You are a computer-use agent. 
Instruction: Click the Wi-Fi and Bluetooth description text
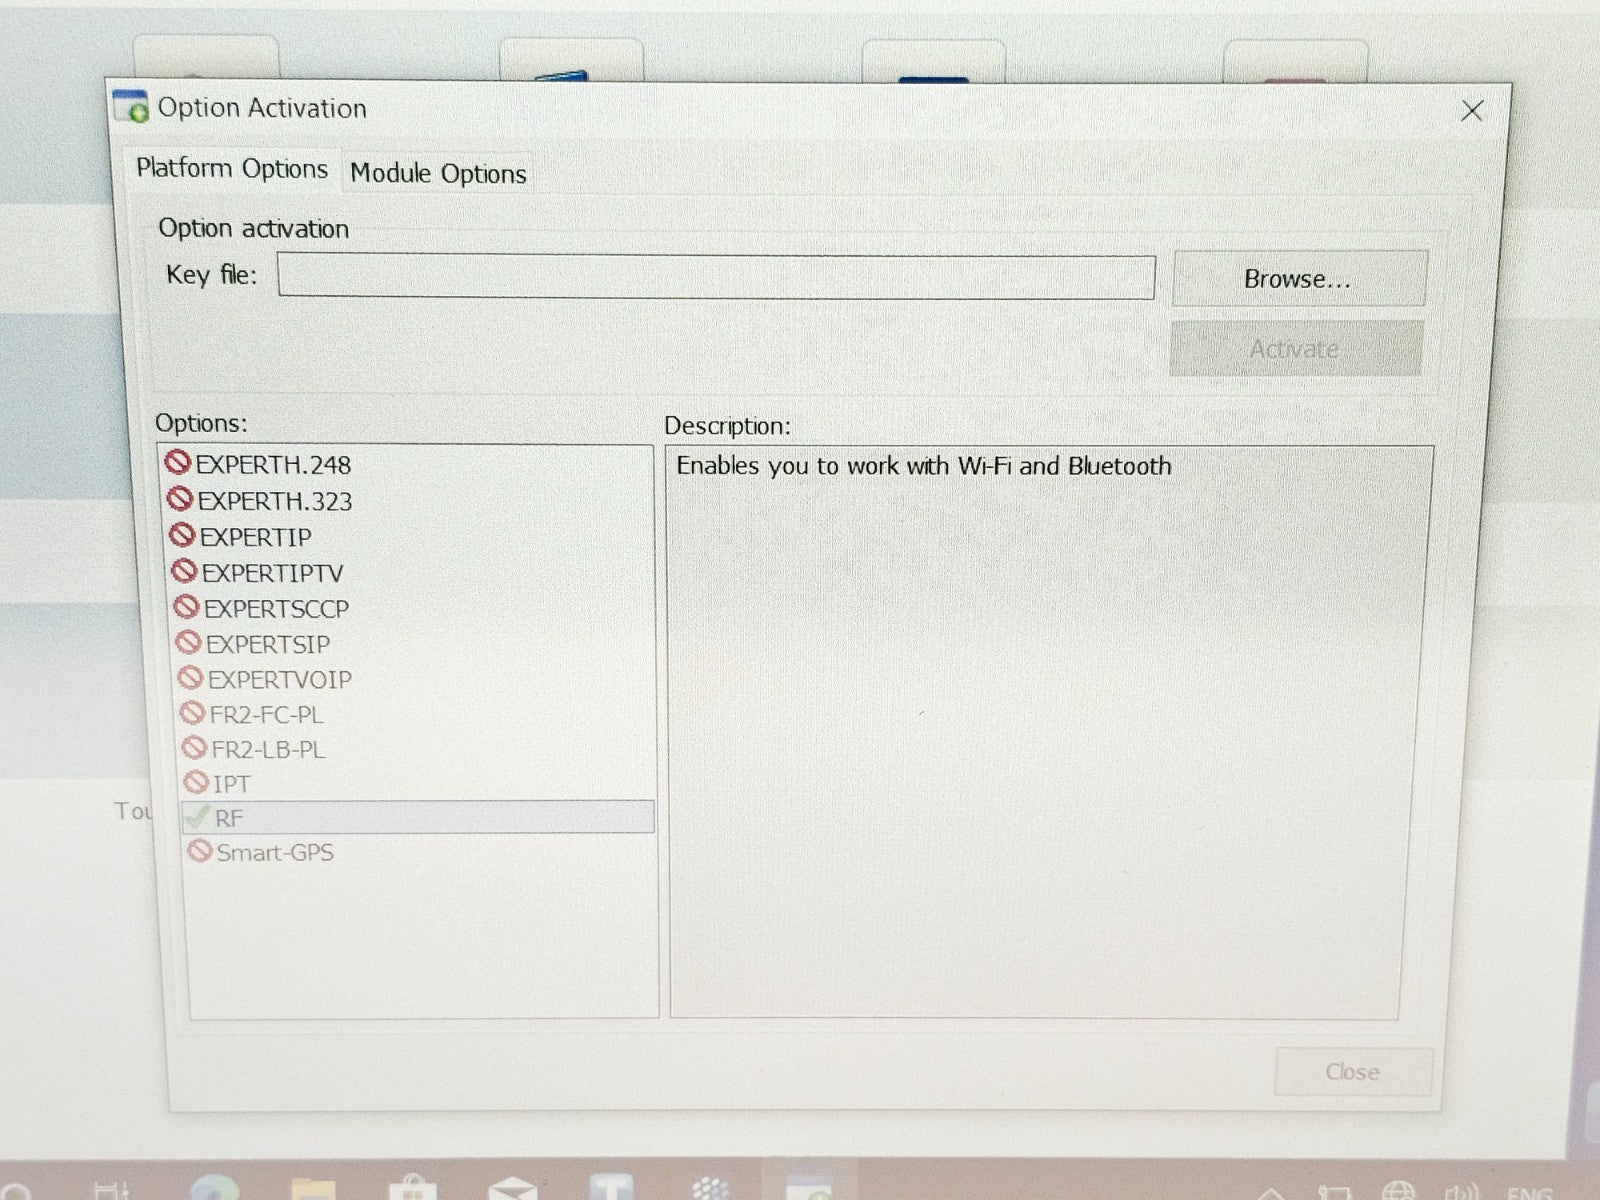point(924,466)
